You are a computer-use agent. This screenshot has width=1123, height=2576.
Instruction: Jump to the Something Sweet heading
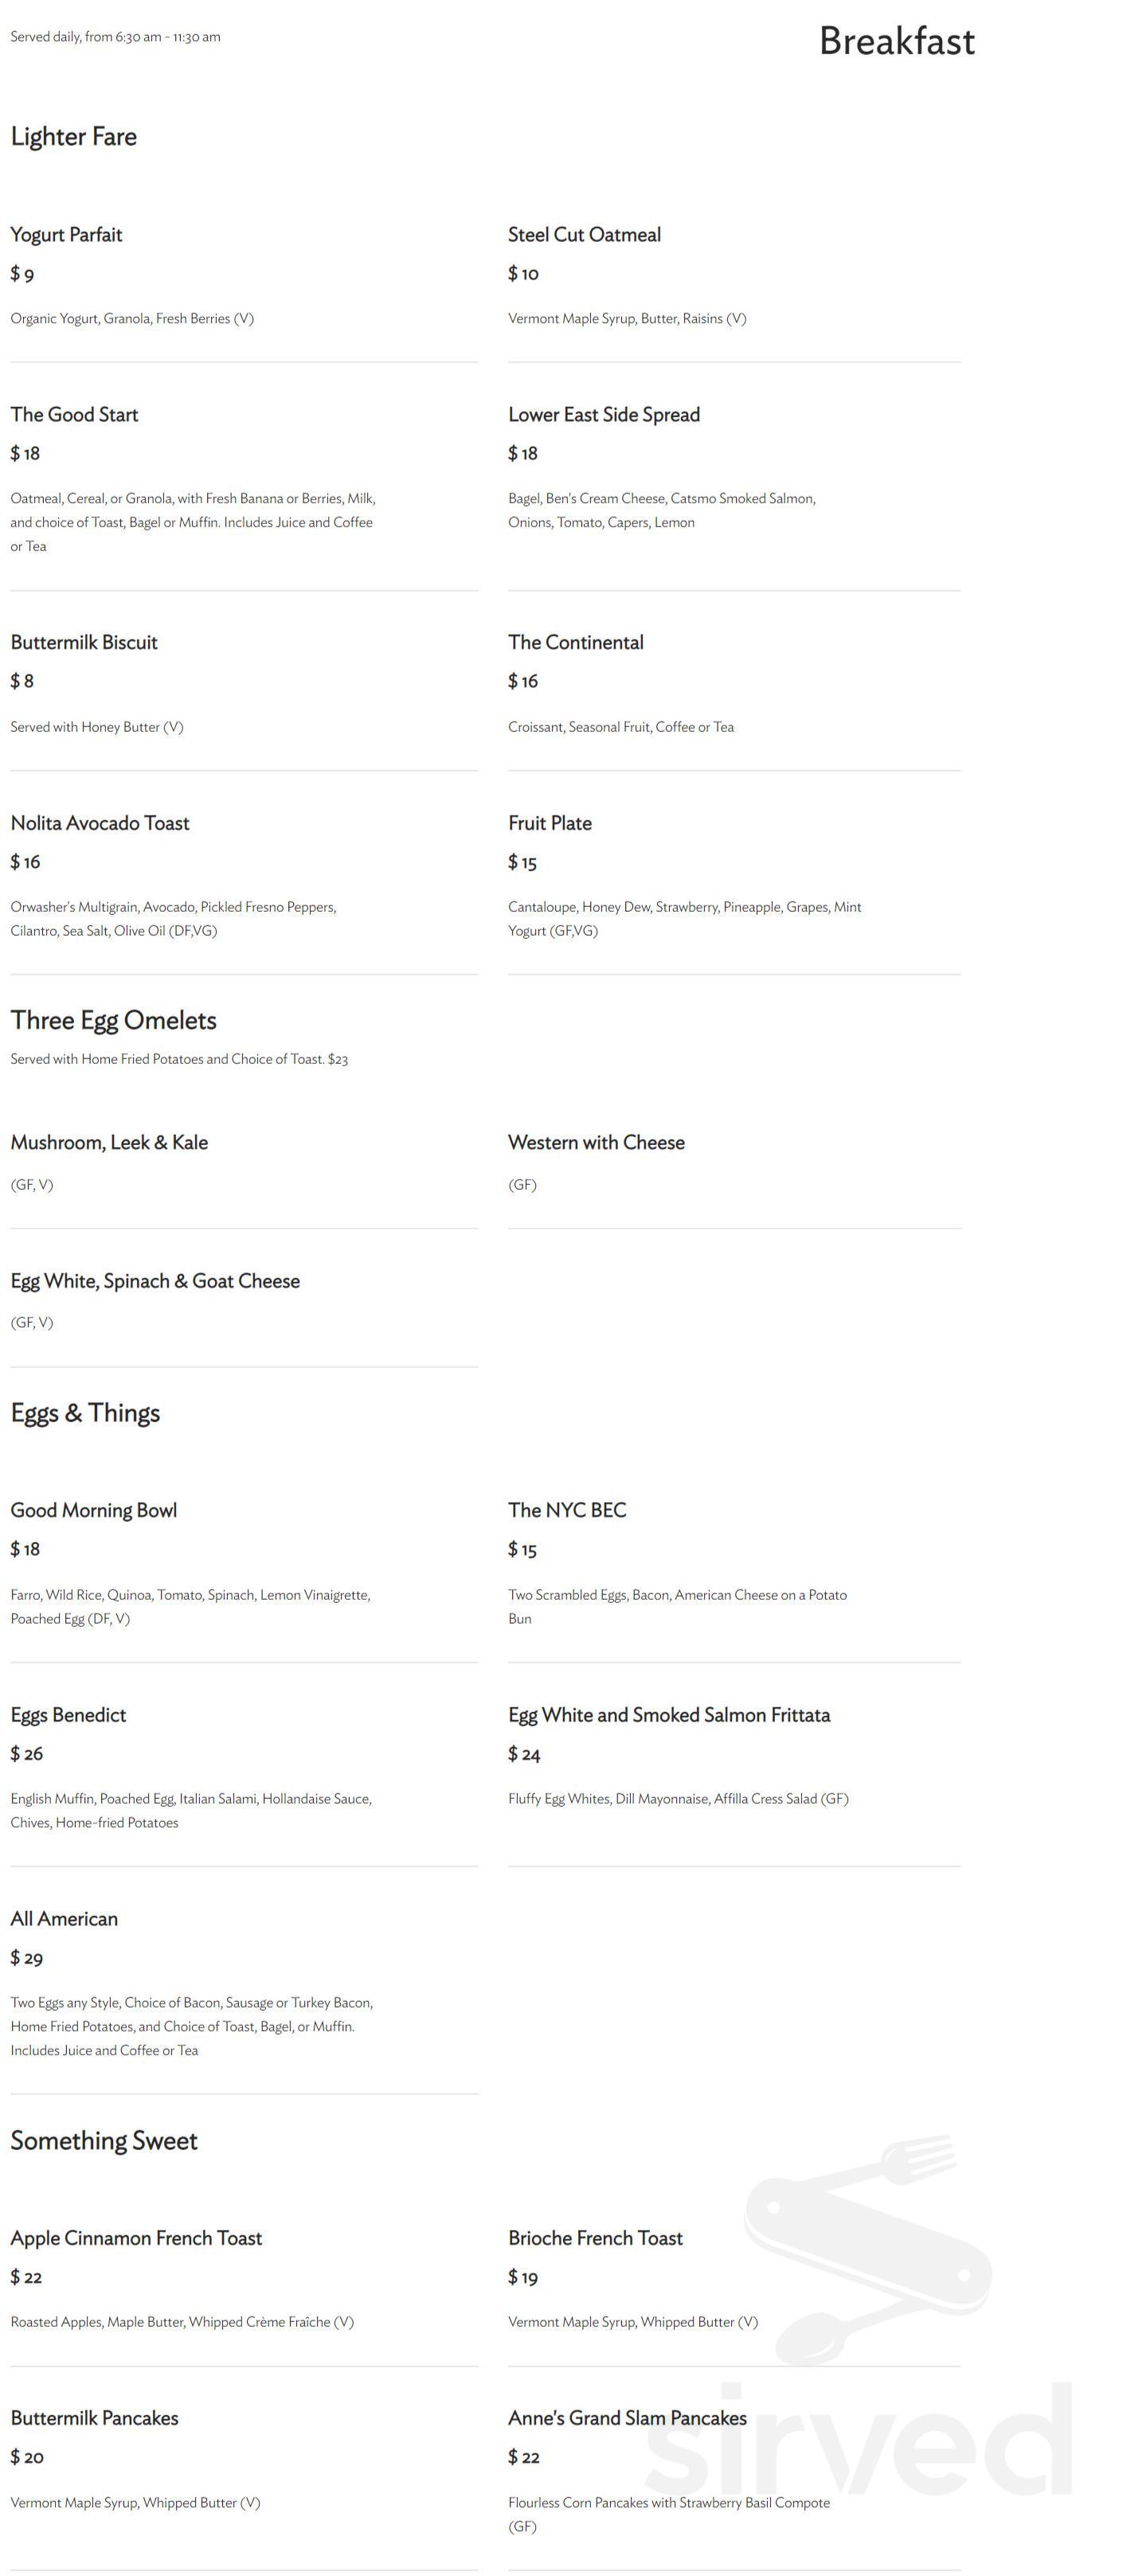[x=104, y=2140]
